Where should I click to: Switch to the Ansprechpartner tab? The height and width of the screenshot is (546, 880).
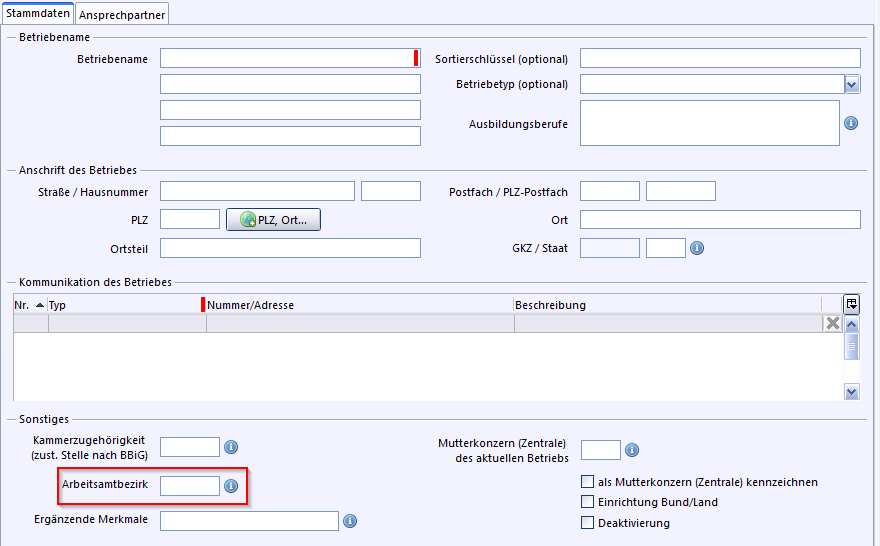click(x=123, y=14)
